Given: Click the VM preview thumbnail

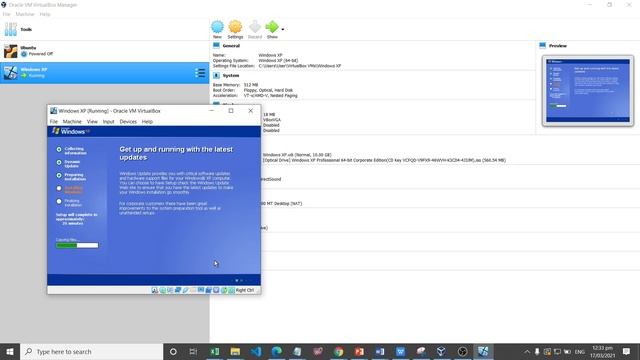Looking at the screenshot, I should pyautogui.click(x=588, y=91).
